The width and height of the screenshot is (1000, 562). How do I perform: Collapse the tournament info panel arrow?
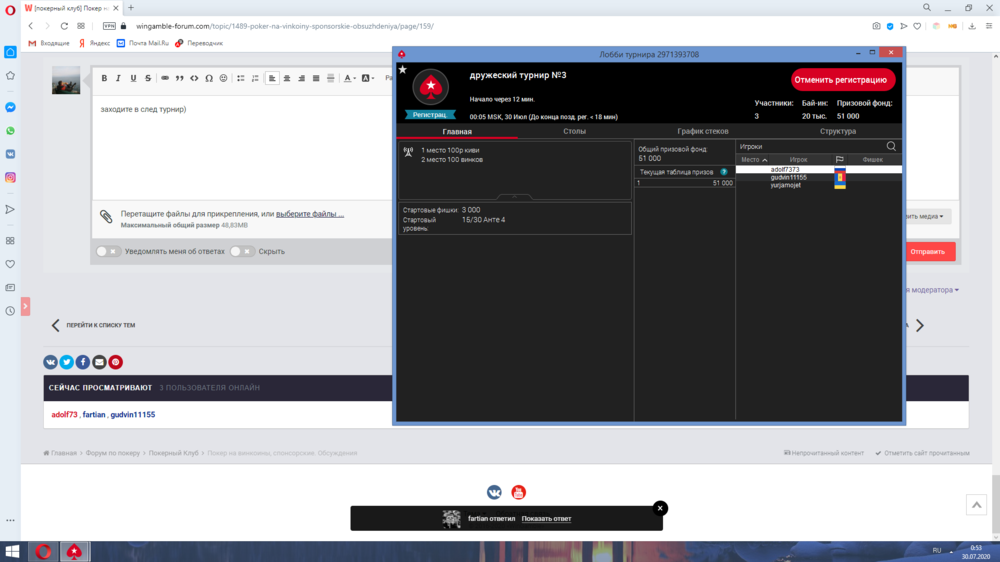[x=514, y=197]
